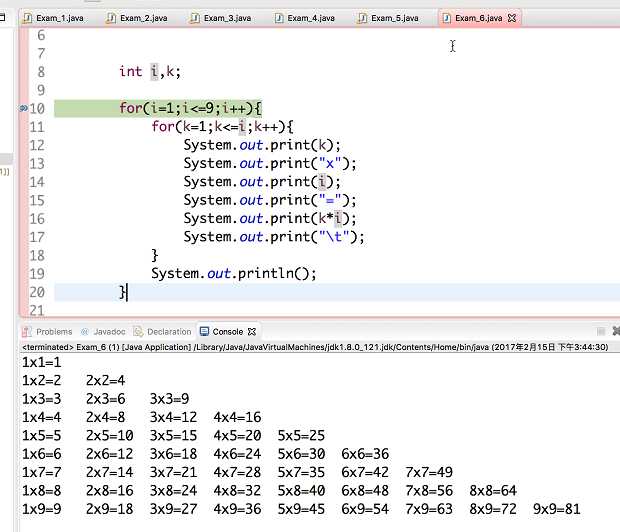This screenshot has width=620, height=532.
Task: Close the Exam_6.java editor tab
Action: point(512,18)
